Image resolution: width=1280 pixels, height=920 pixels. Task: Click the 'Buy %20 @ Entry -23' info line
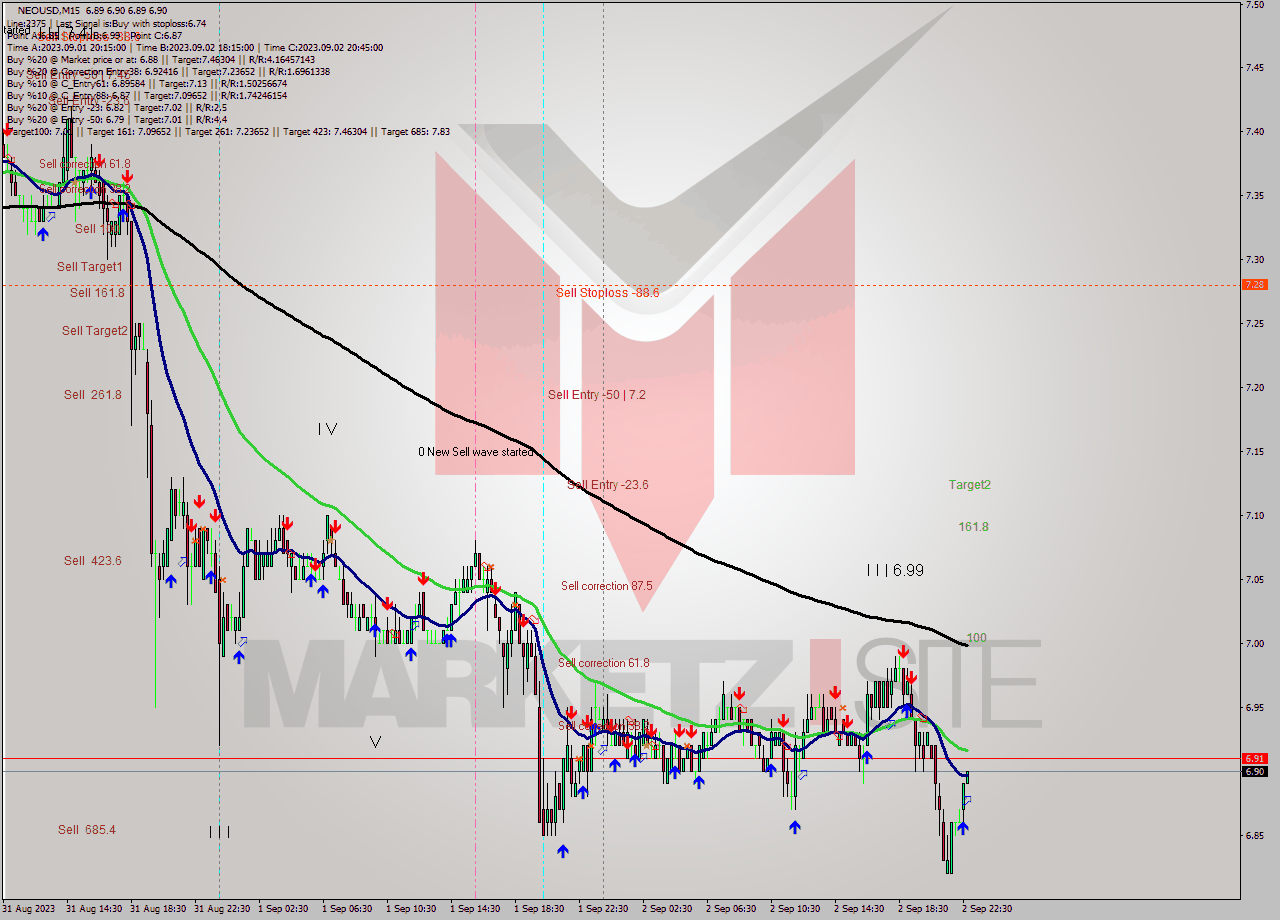tap(116, 107)
